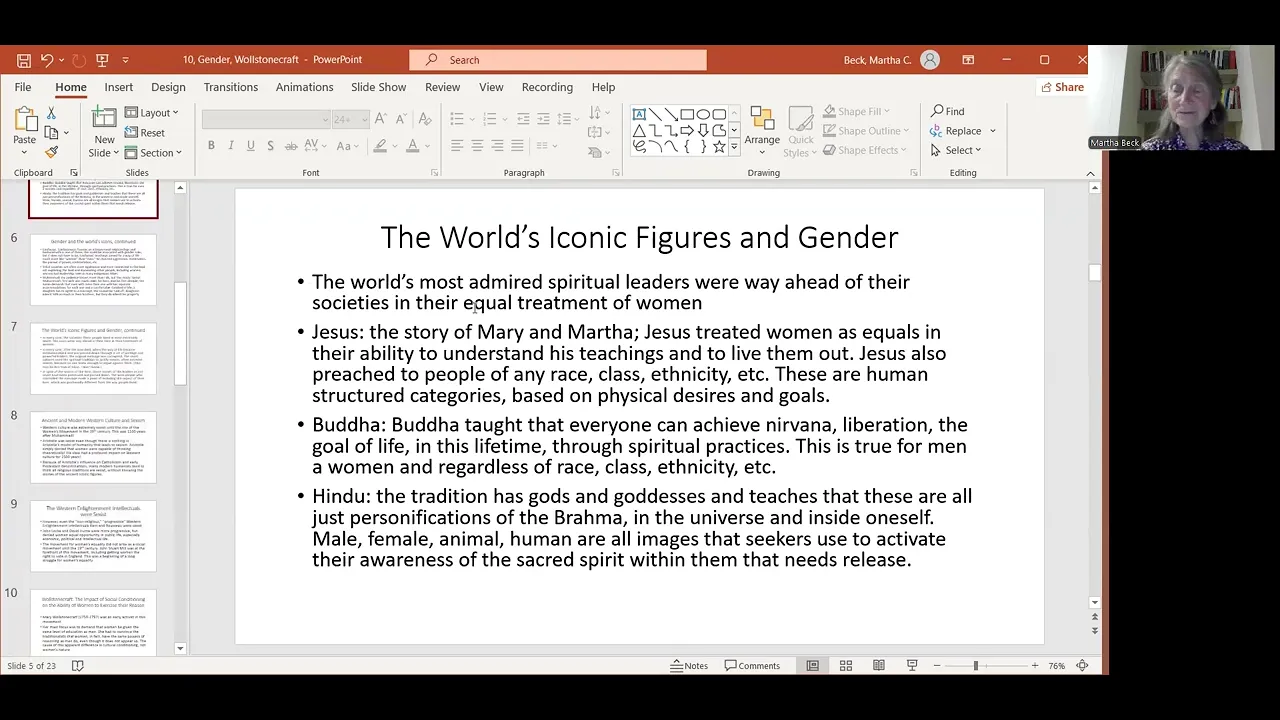Viewport: 1280px width, 720px height.
Task: Fit slide to current window
Action: [1082, 665]
